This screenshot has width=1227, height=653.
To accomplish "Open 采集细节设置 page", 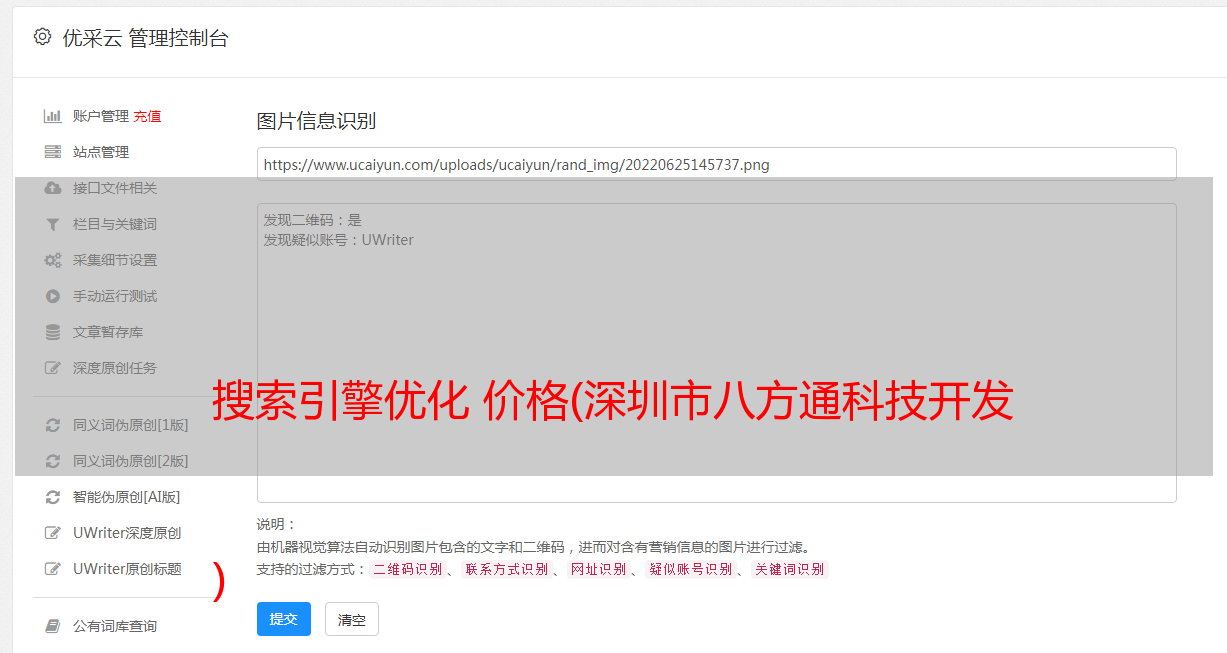I will (115, 260).
